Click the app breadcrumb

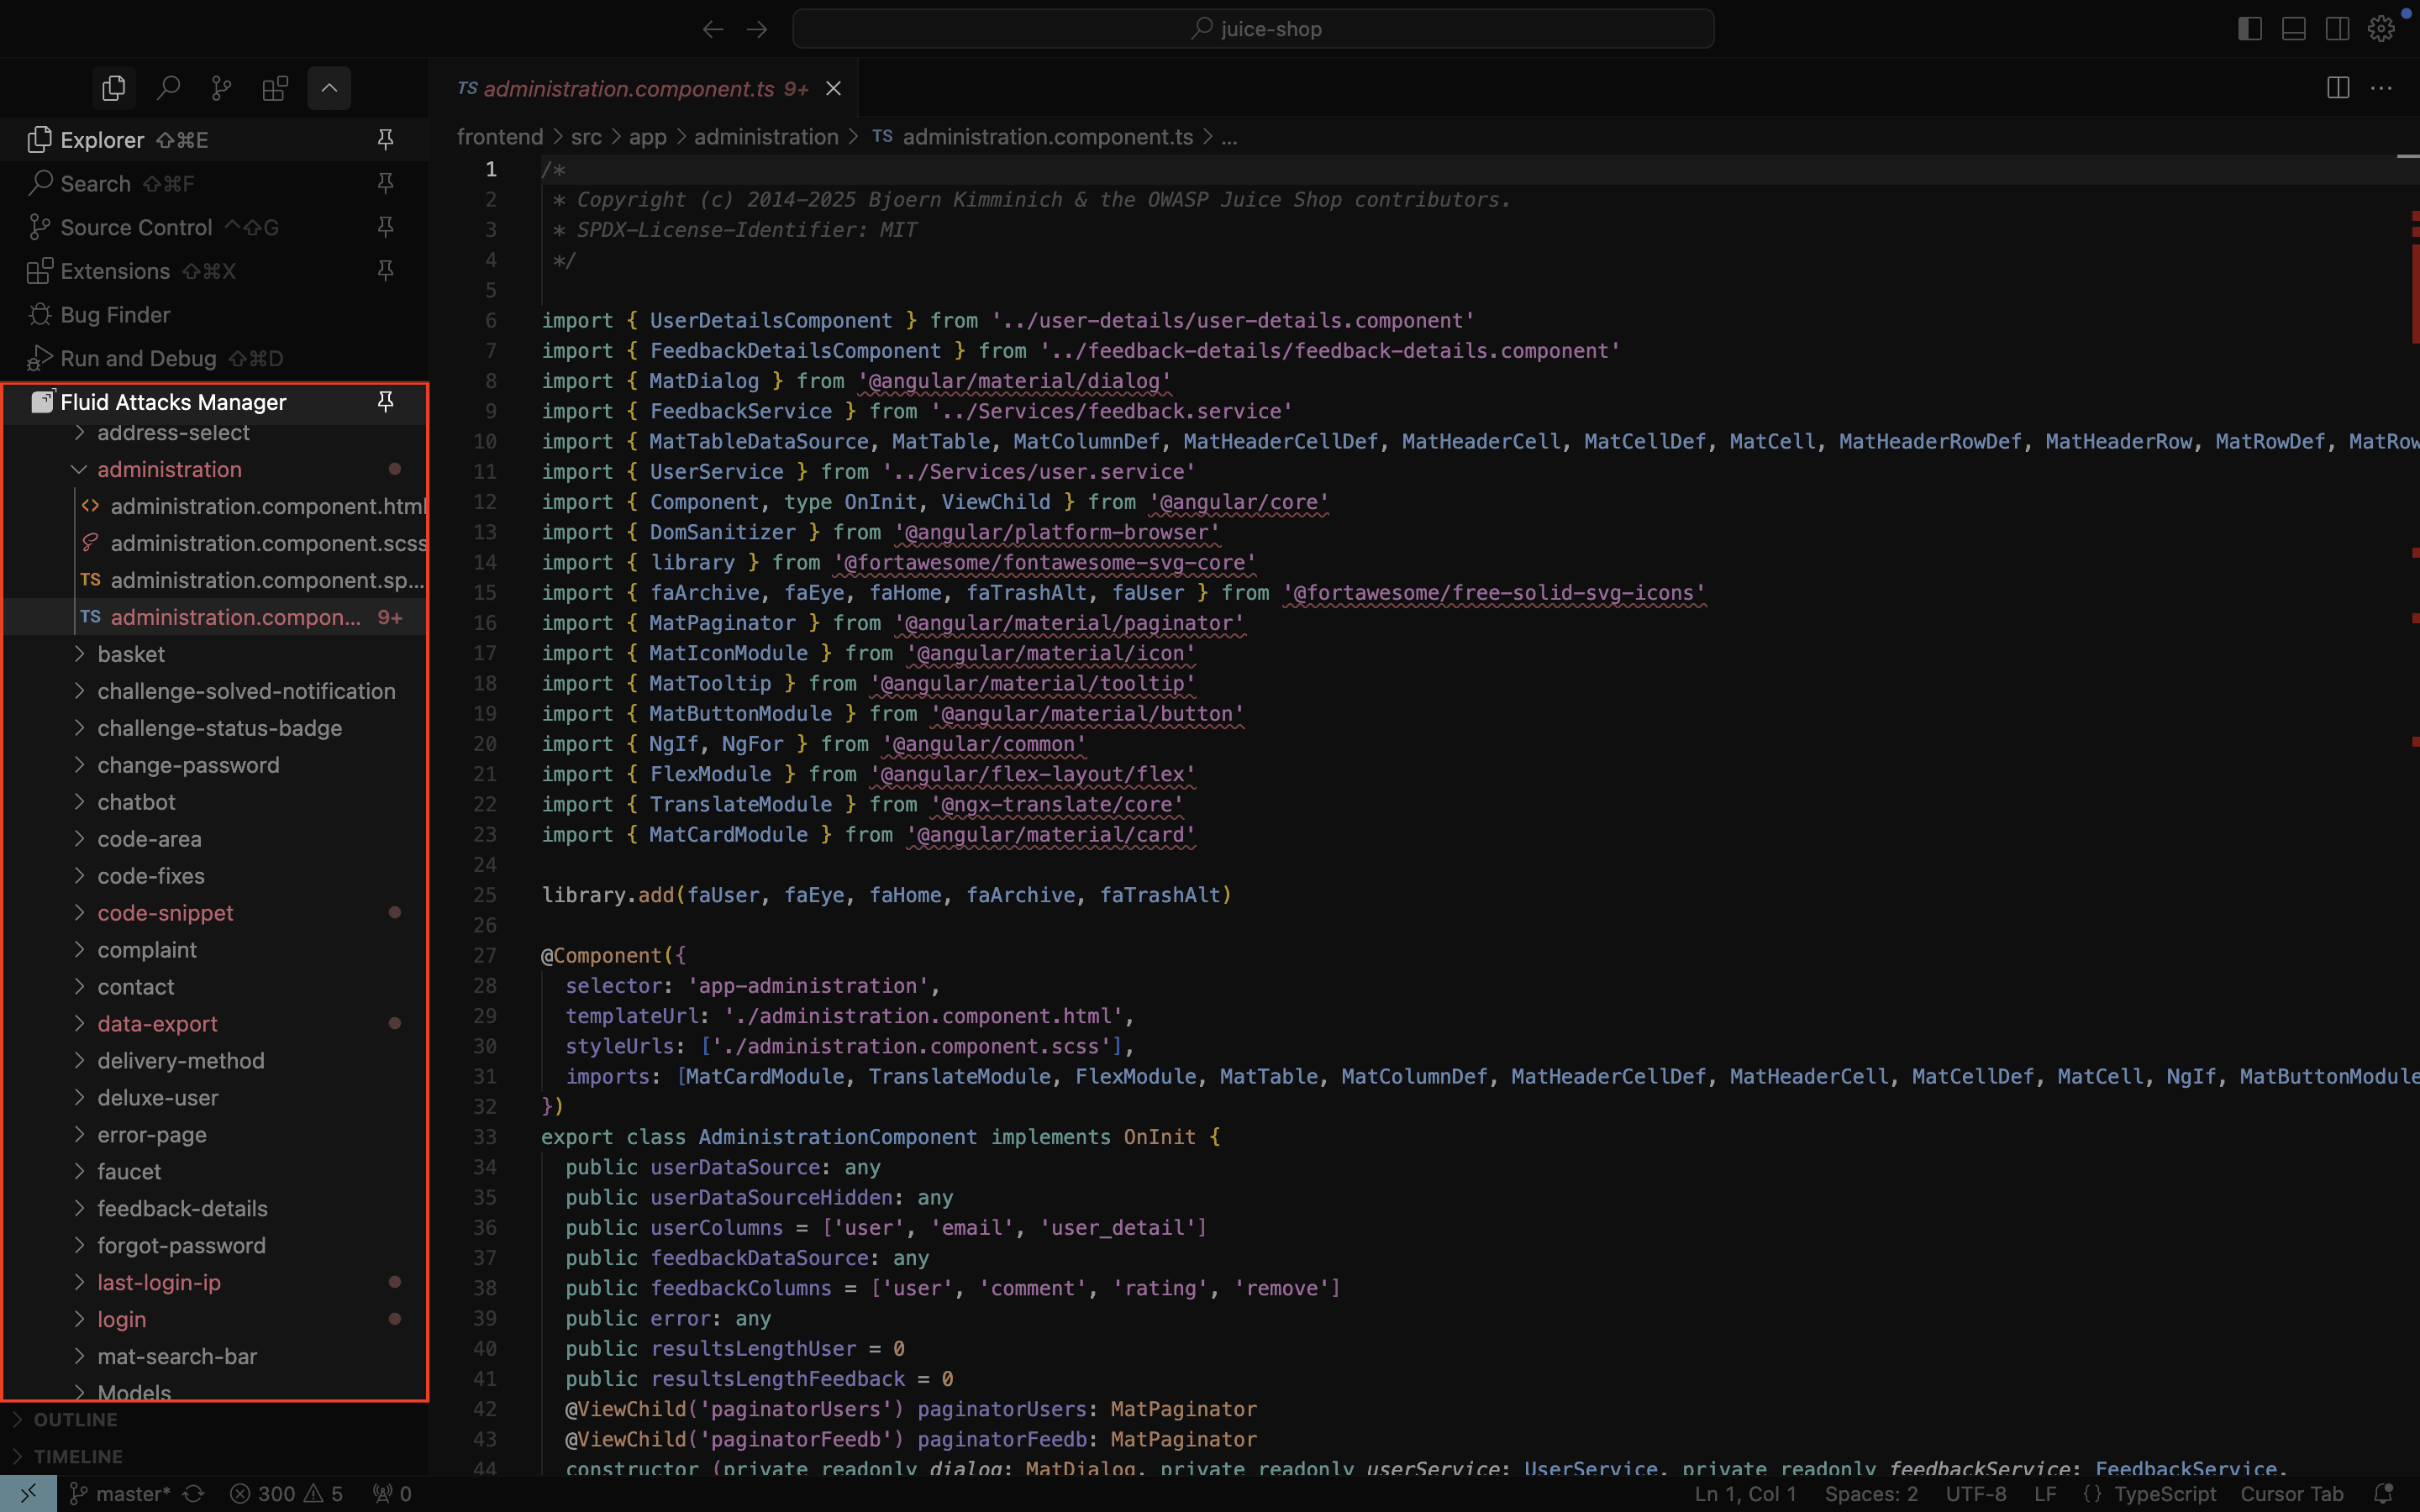pos(647,137)
